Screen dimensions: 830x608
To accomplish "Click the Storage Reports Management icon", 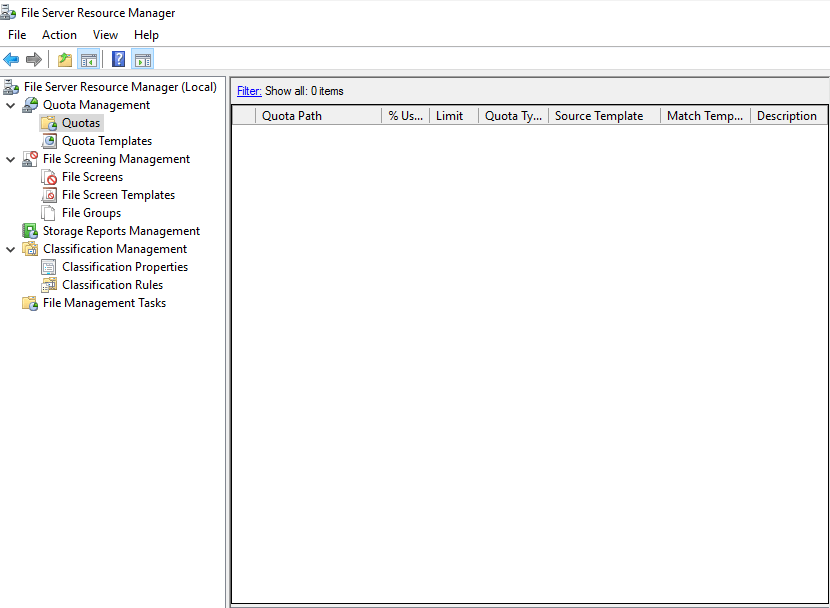I will point(30,231).
